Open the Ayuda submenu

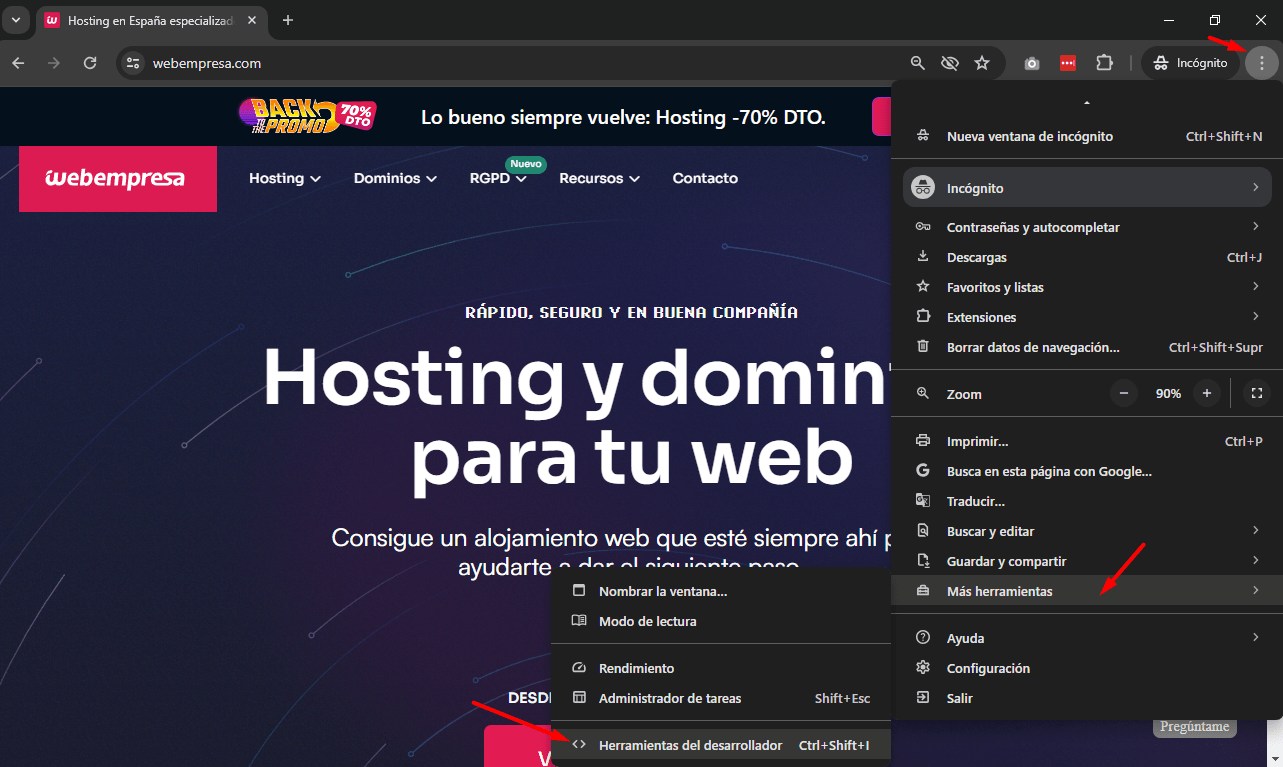[x=1087, y=638]
